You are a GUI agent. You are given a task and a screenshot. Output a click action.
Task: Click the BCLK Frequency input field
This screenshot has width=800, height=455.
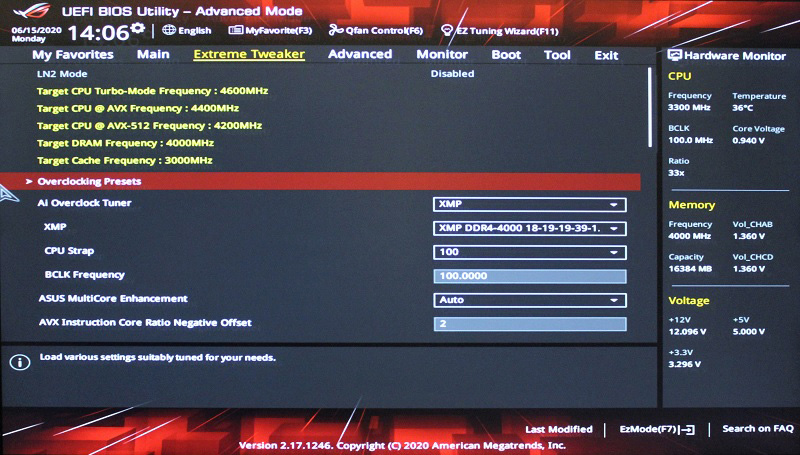(530, 276)
